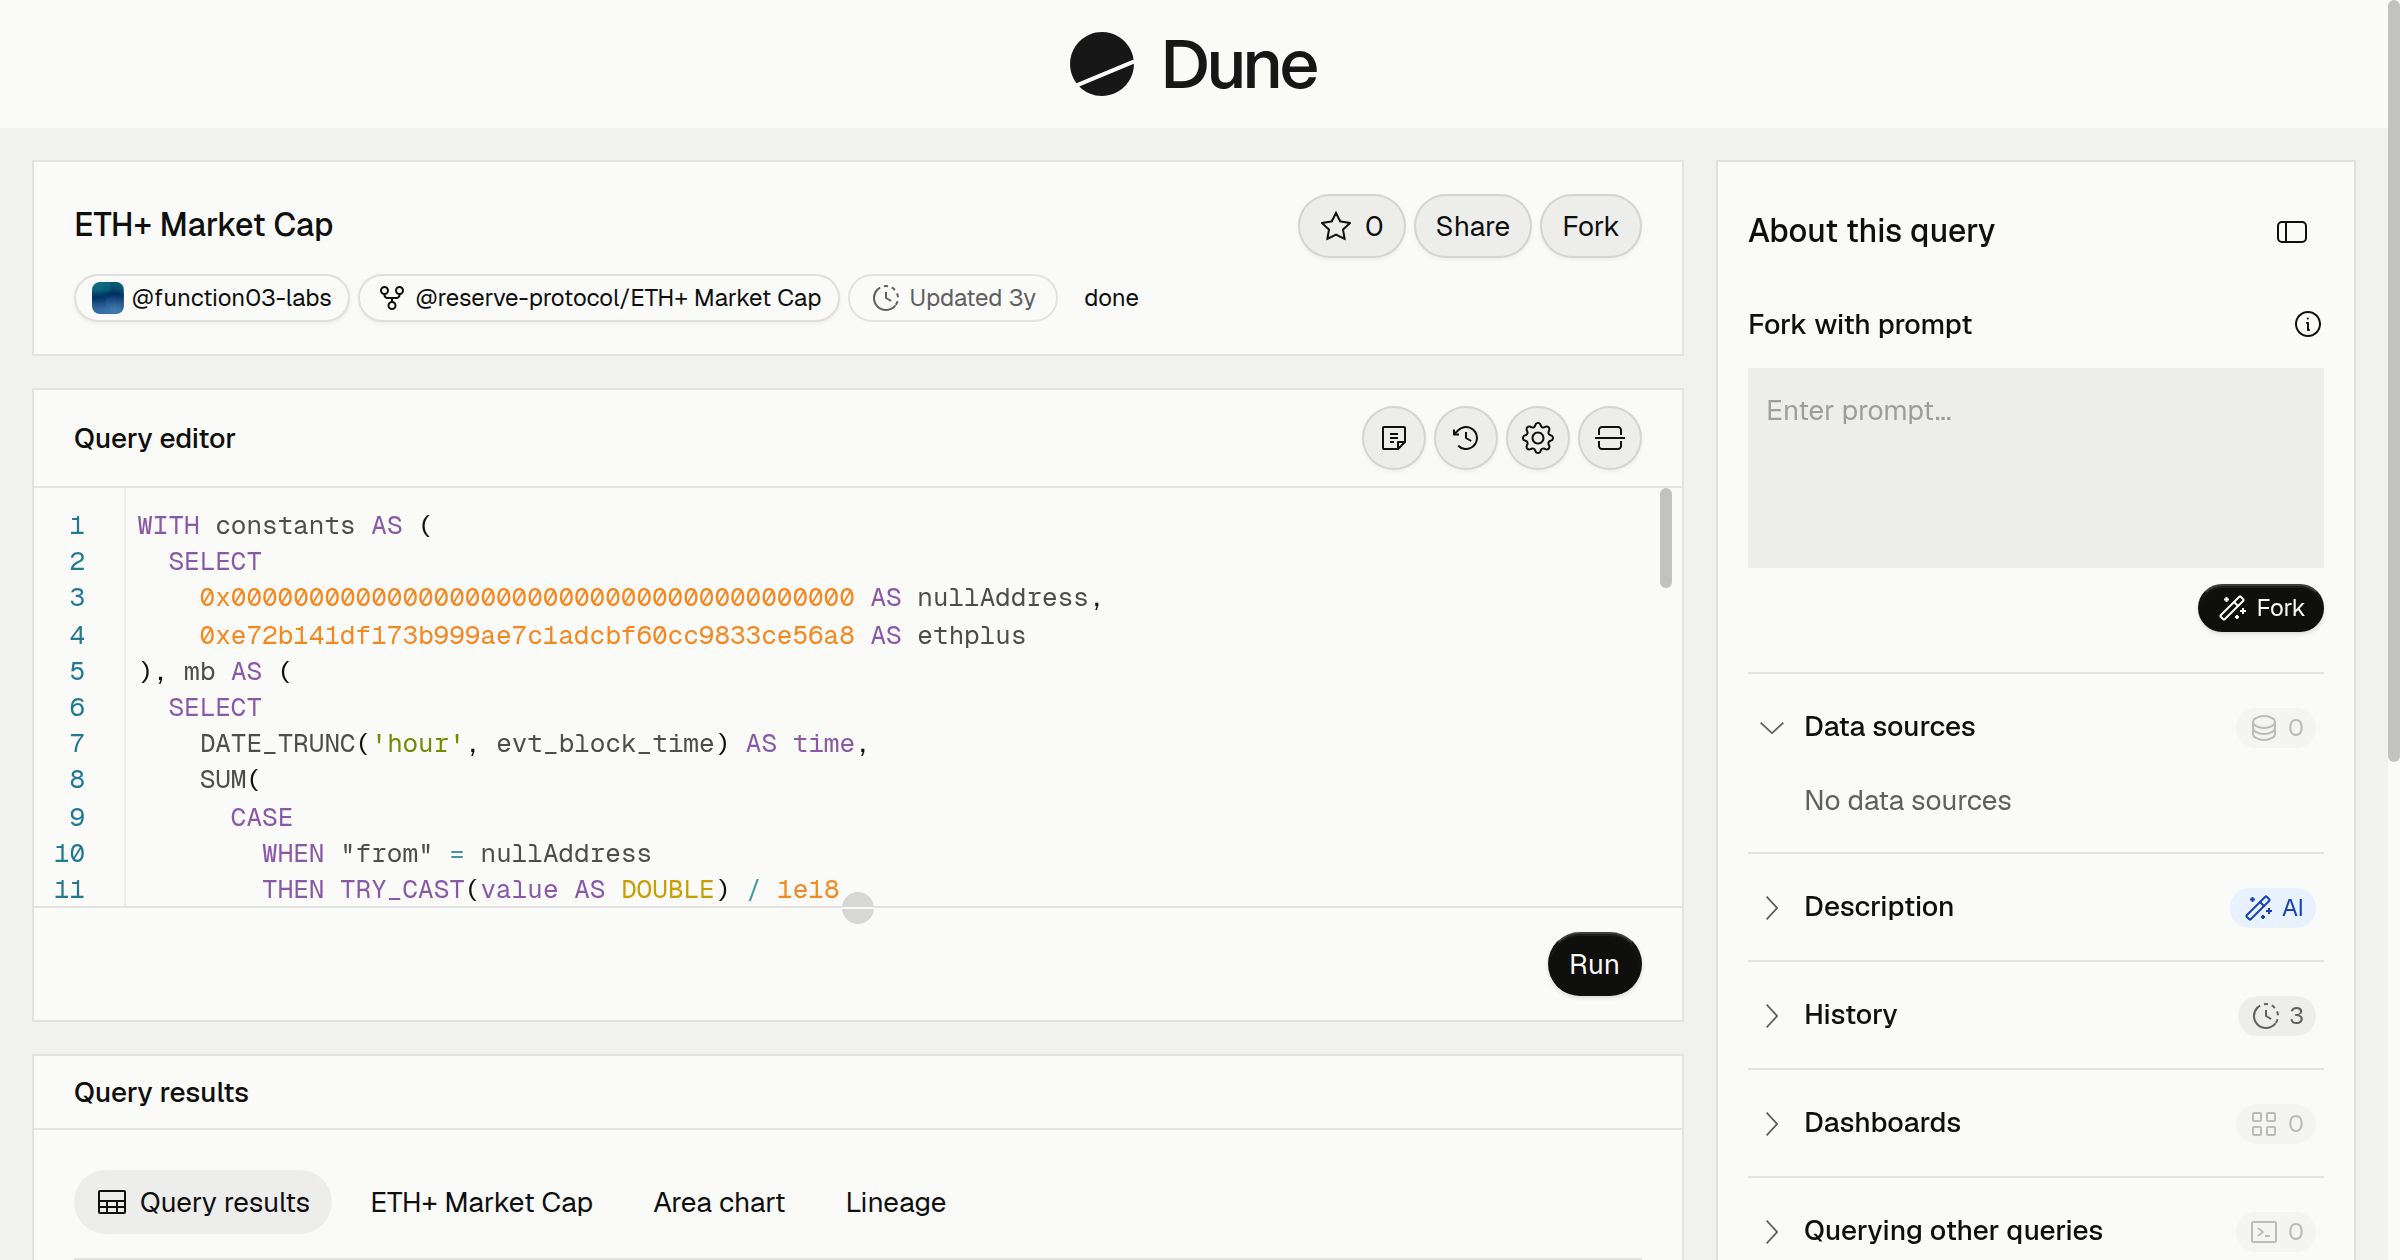Click the History count badge showing 3
This screenshot has height=1260, width=2400.
[2277, 1015]
